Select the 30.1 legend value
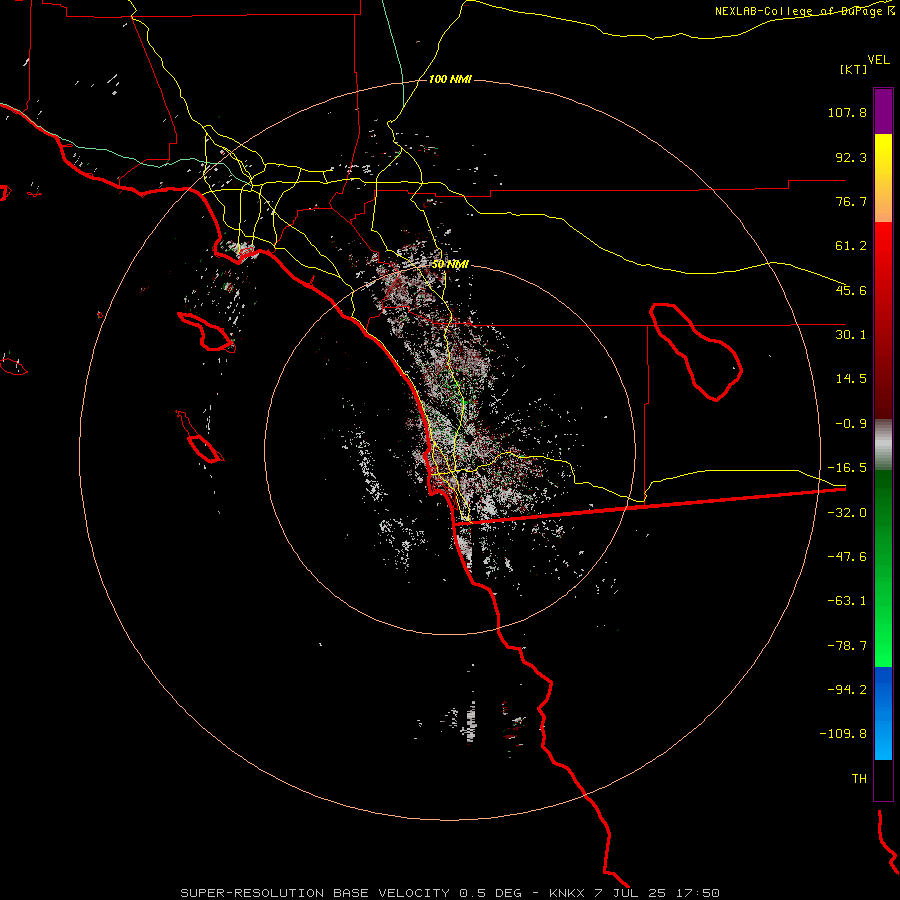Image resolution: width=900 pixels, height=900 pixels. pos(851,335)
